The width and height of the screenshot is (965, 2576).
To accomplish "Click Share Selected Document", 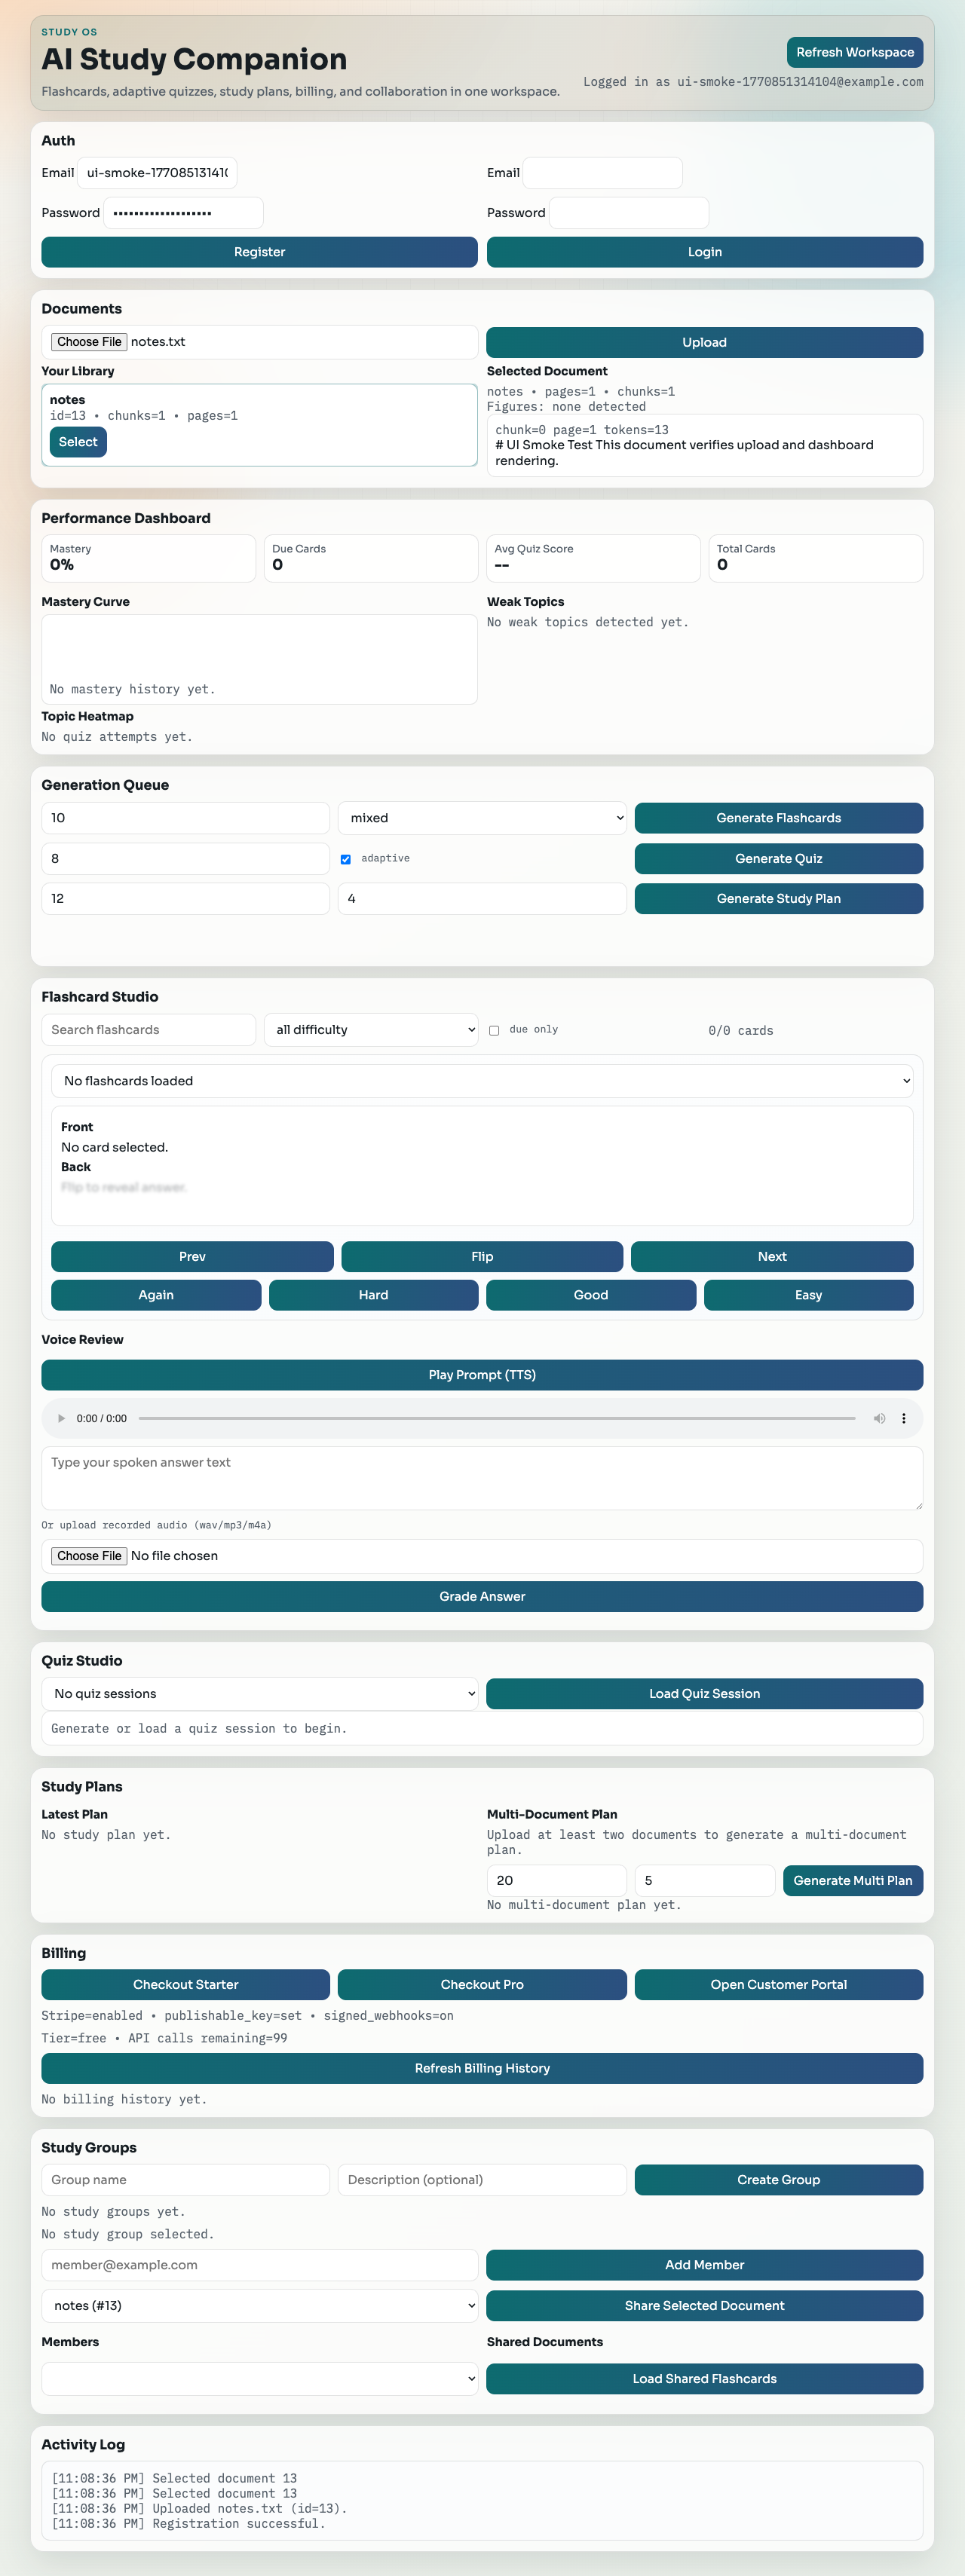I will (x=705, y=2306).
